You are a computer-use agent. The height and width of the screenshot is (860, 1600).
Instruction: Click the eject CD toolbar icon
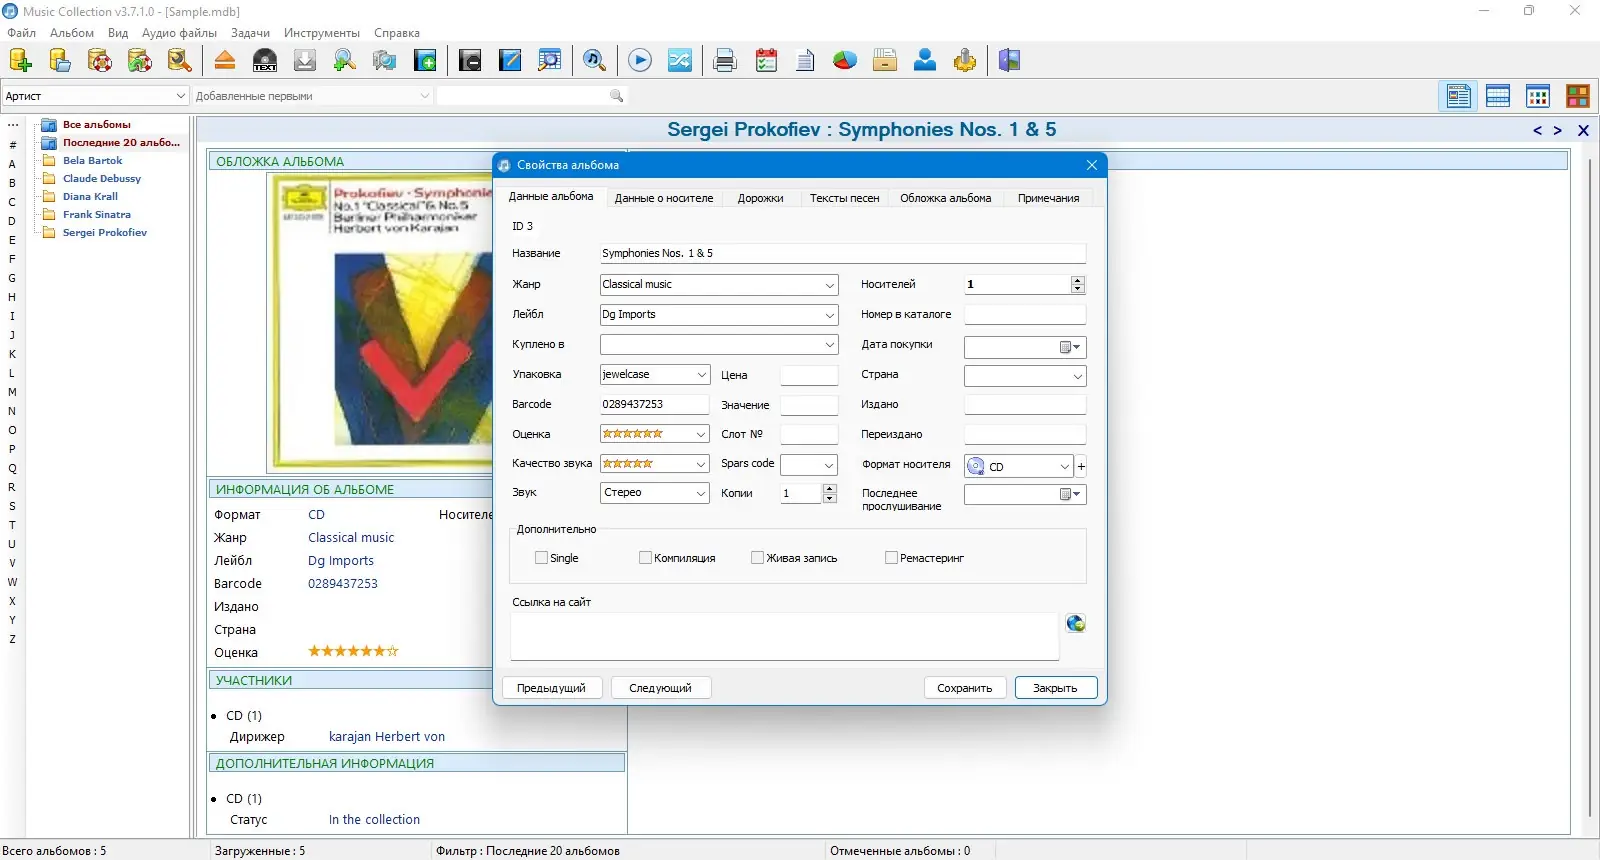pos(225,61)
